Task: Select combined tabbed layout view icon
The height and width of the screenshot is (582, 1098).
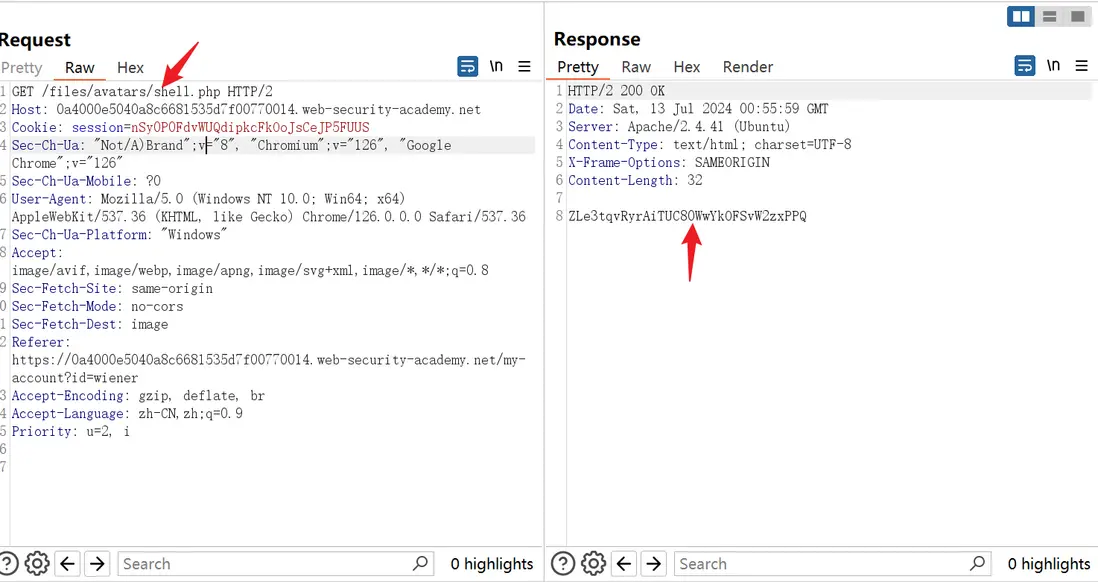Action: 1078,16
